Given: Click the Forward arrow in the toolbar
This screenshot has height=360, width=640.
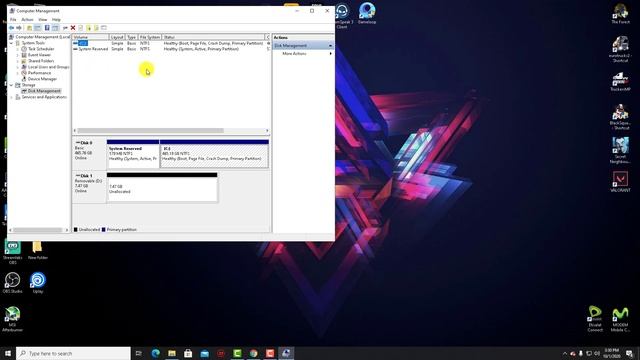Looking at the screenshot, I should [x=19, y=28].
